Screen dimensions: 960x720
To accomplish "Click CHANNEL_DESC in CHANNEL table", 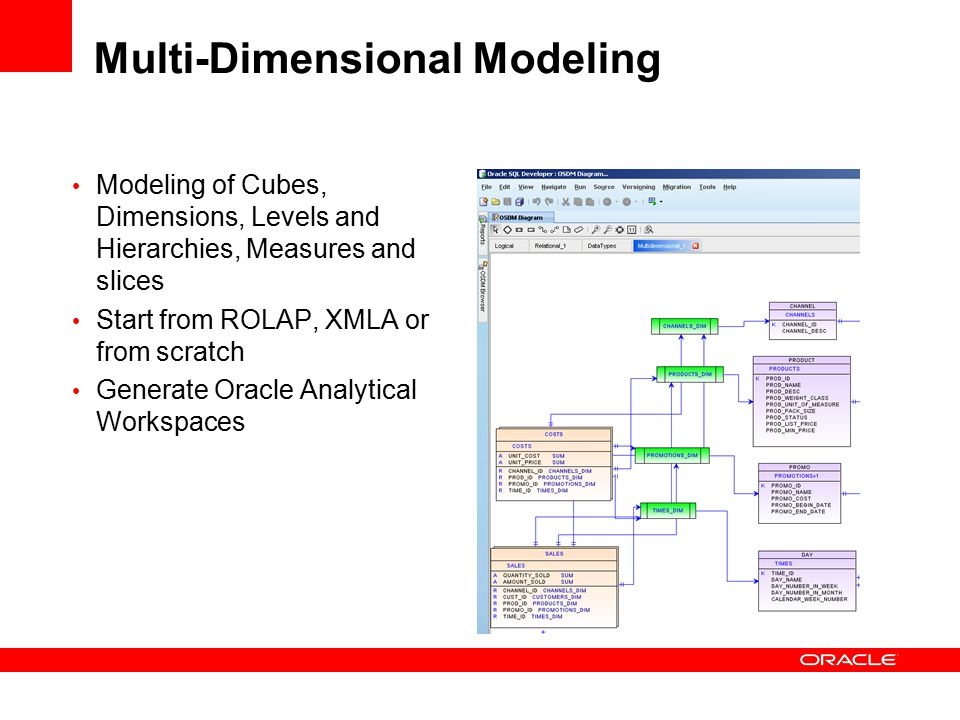I will 804,331.
